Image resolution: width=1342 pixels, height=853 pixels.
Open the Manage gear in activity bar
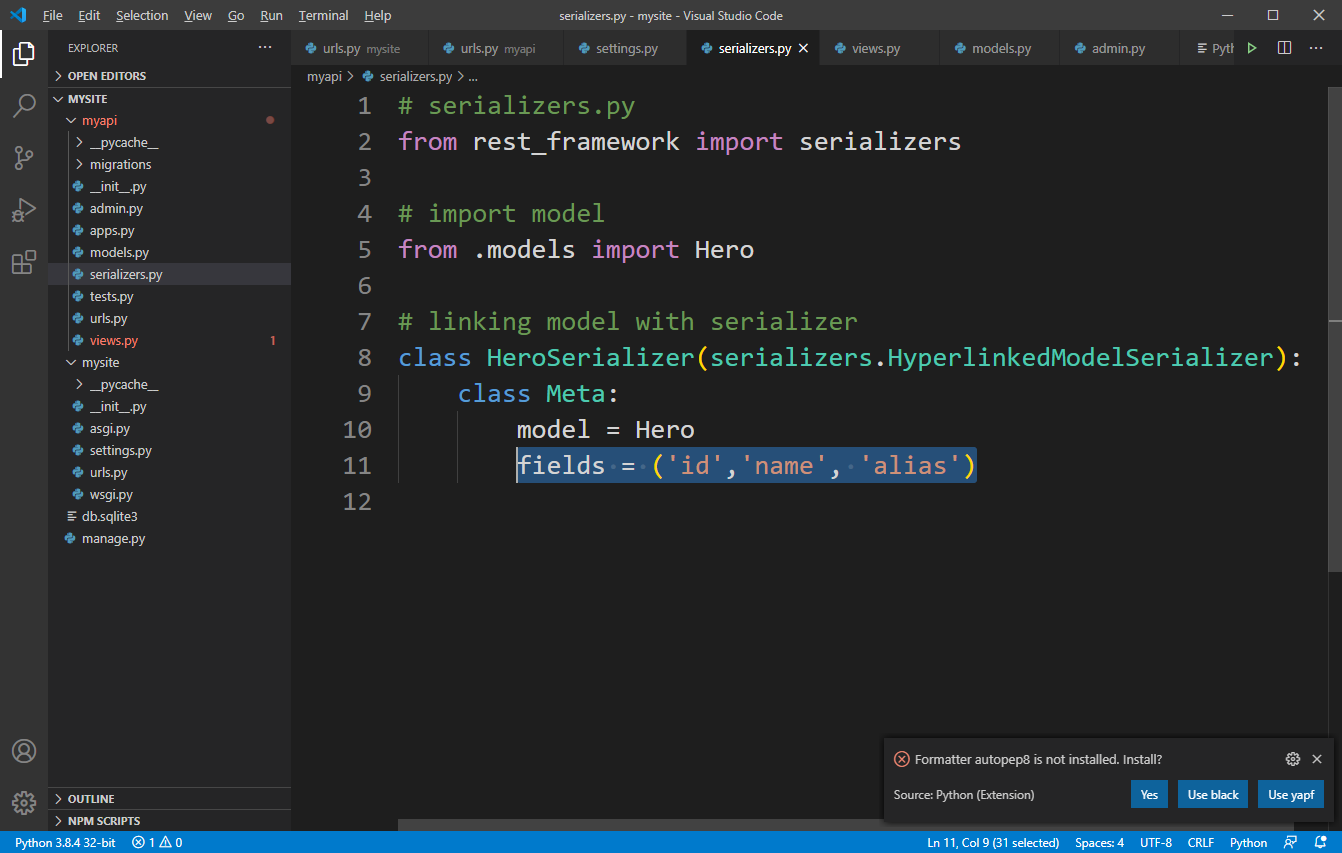click(24, 802)
